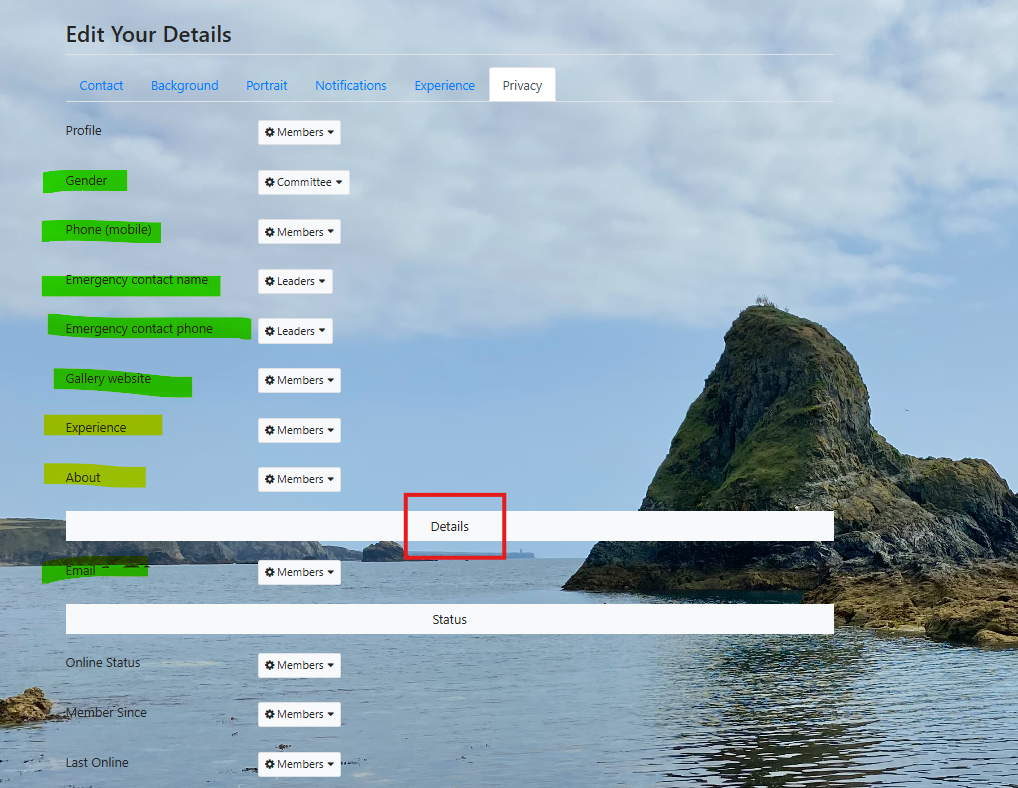The width and height of the screenshot is (1018, 788).
Task: Switch to the Background tab
Action: point(184,85)
